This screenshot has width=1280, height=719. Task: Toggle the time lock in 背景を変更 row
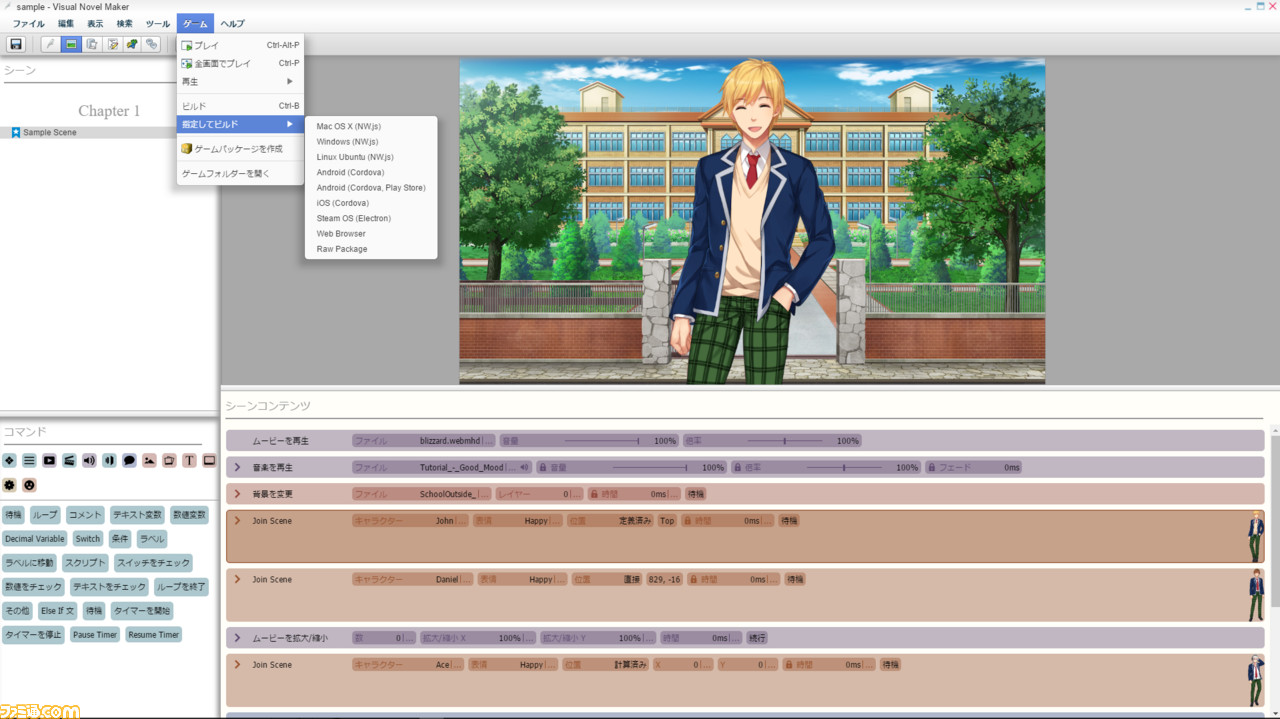[x=594, y=494]
